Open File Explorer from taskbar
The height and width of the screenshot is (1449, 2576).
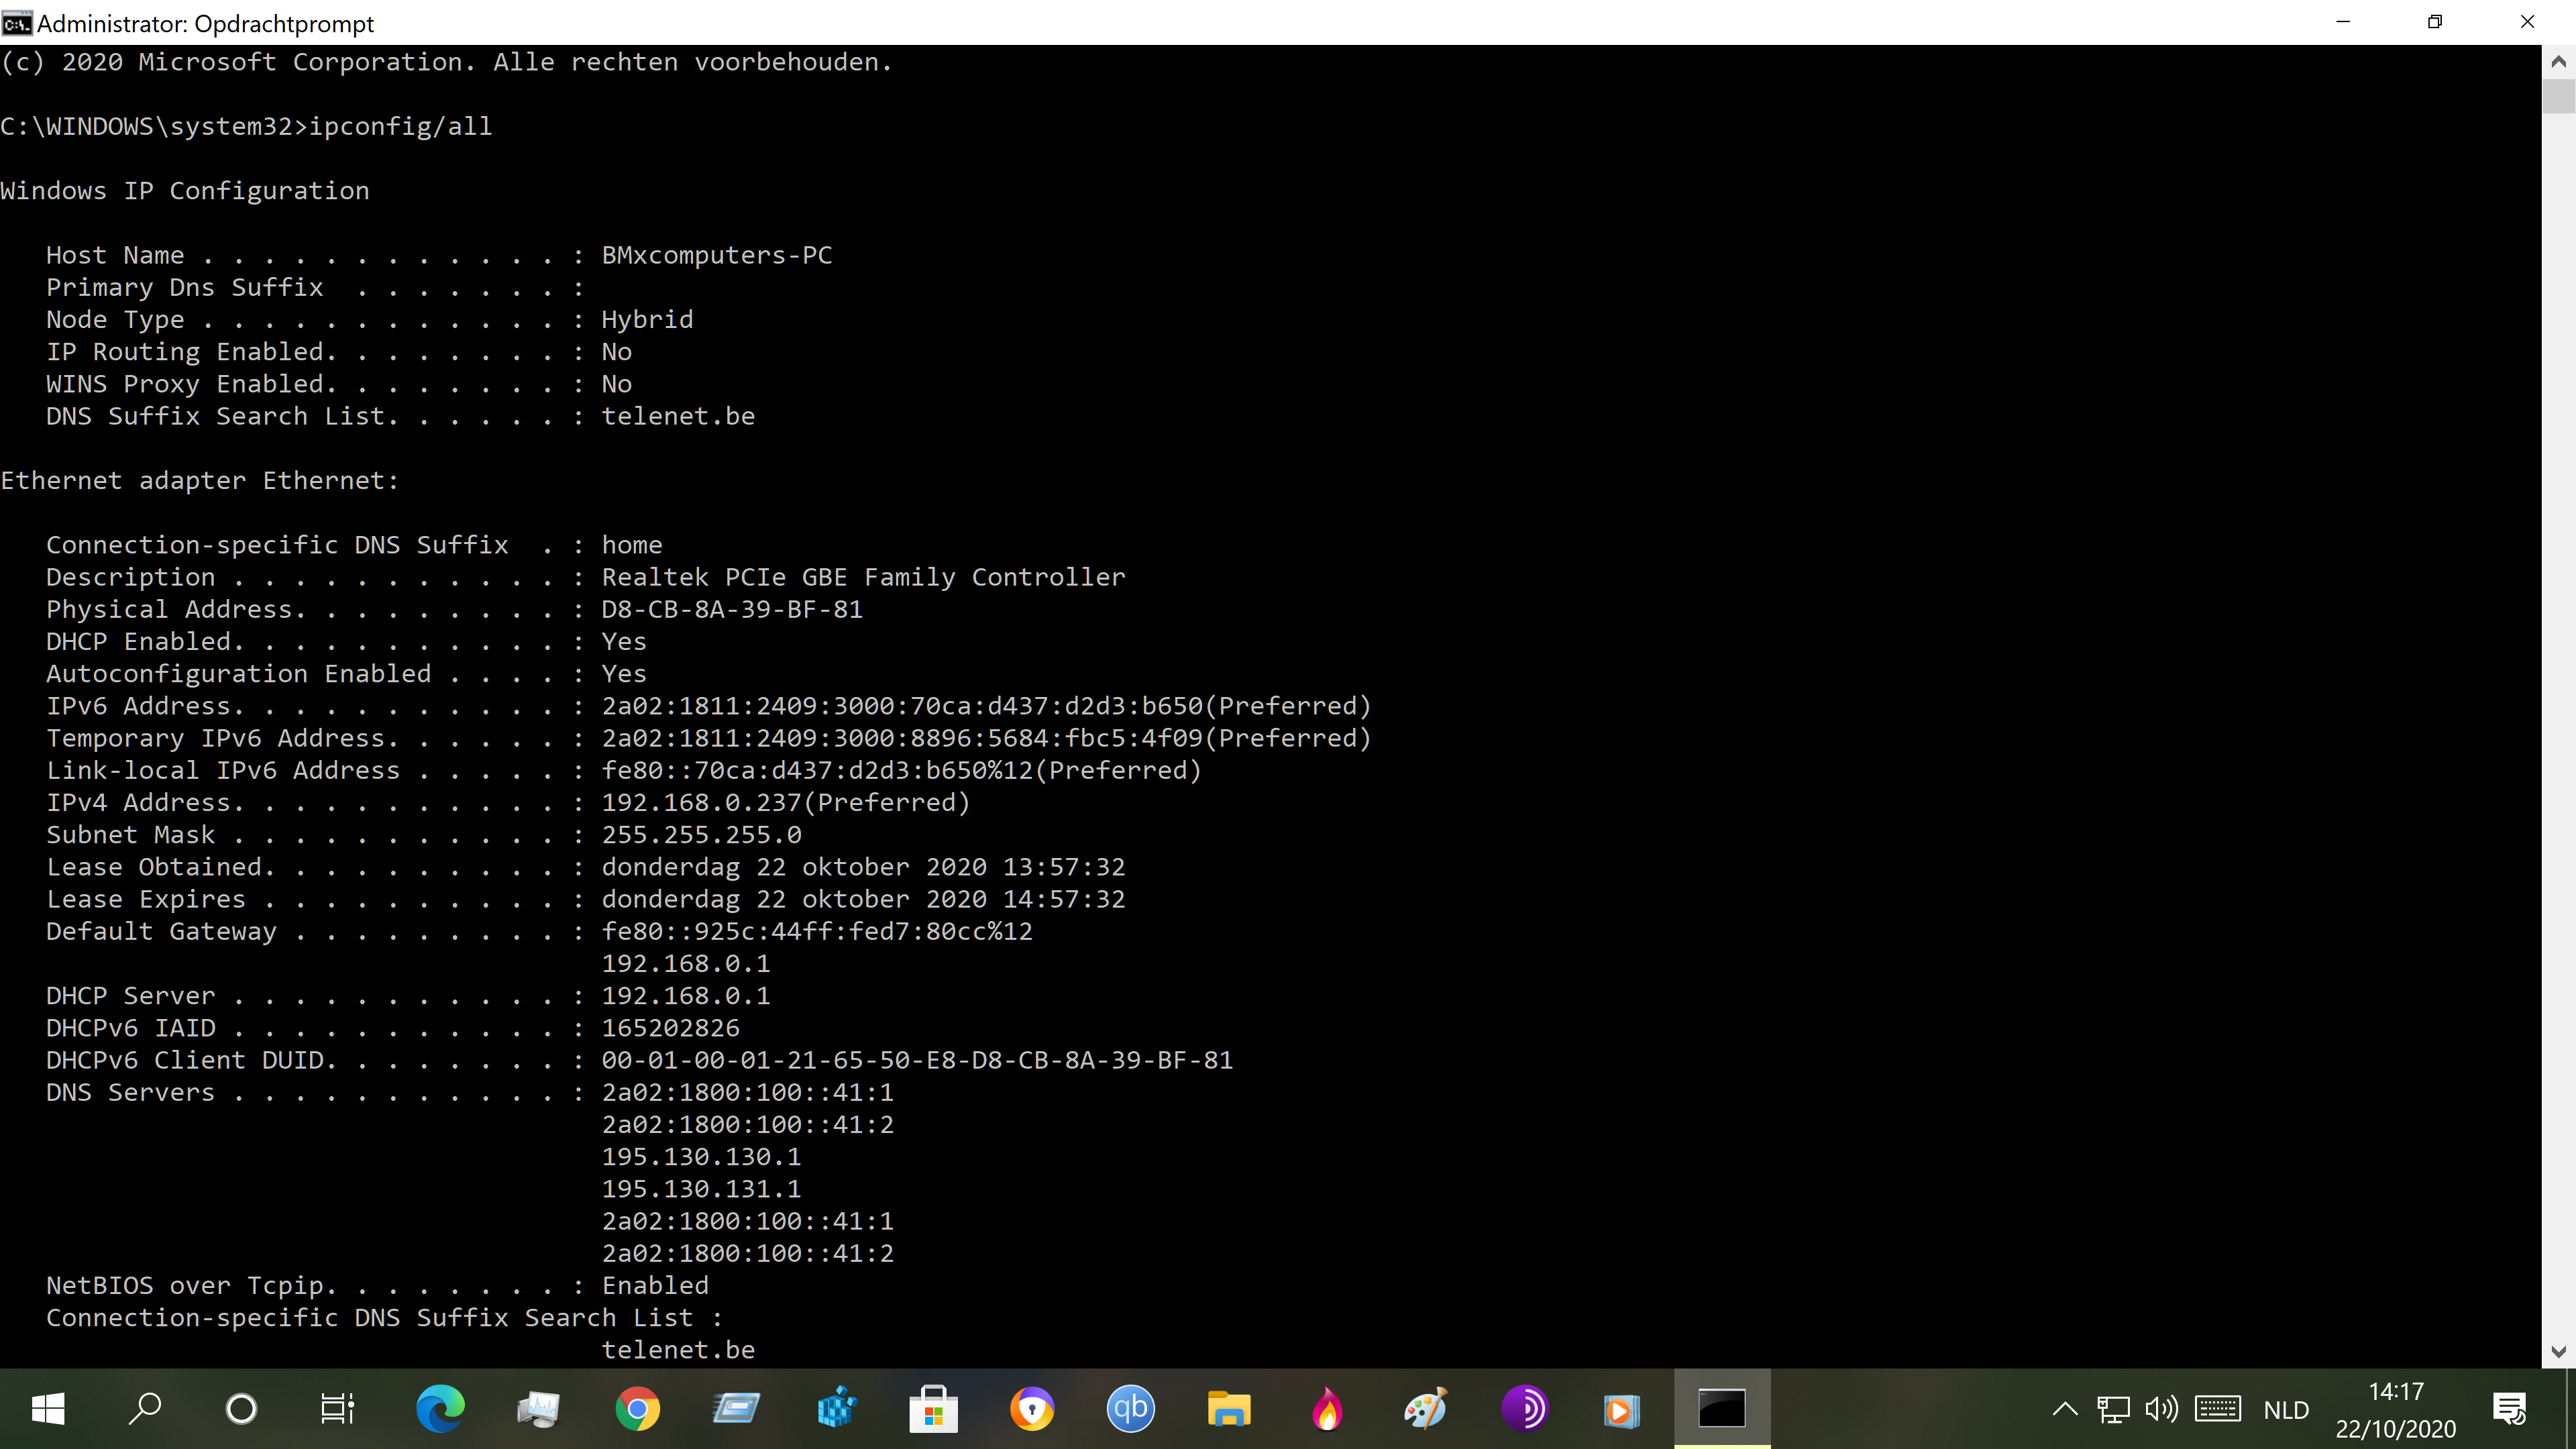(1229, 1409)
